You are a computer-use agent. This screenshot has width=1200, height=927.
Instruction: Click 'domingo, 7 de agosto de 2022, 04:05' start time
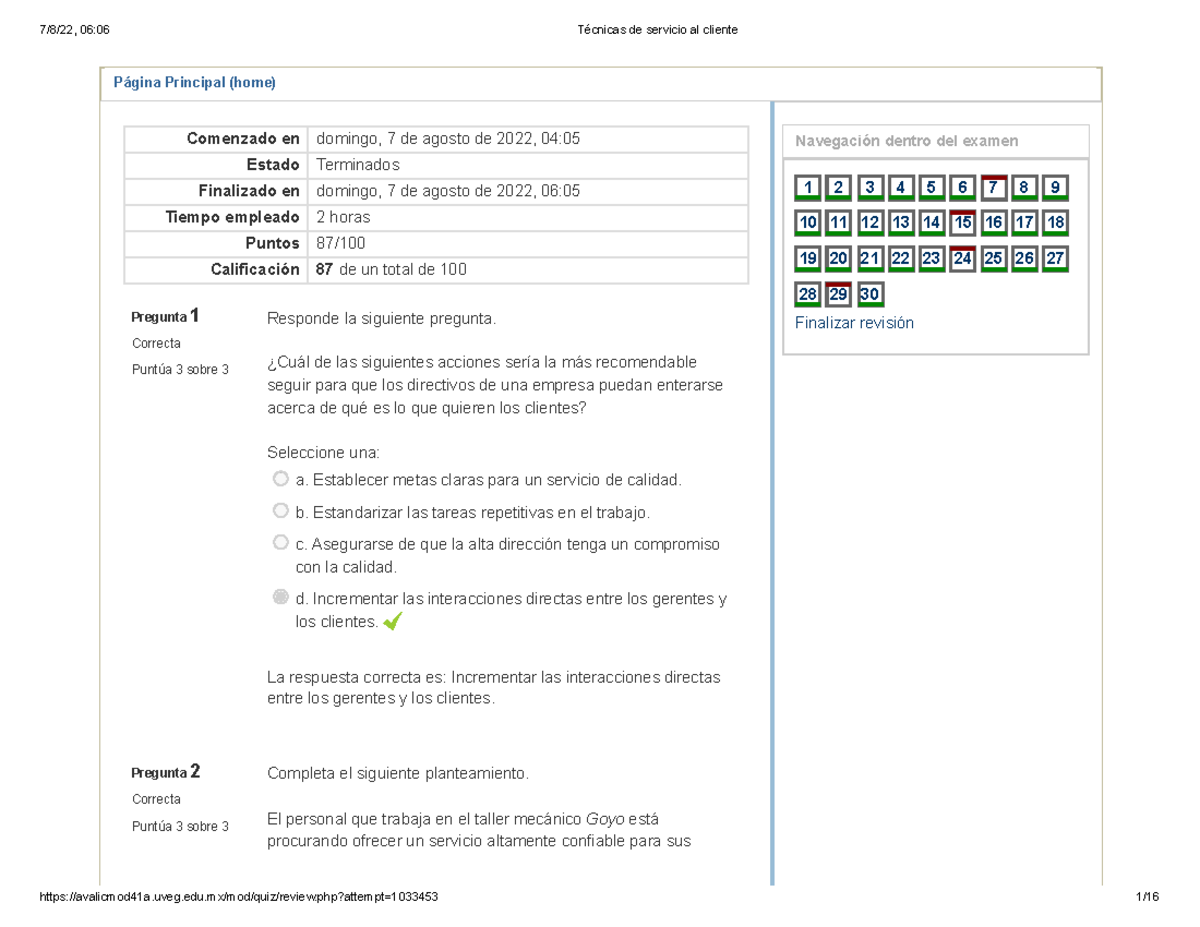point(448,139)
